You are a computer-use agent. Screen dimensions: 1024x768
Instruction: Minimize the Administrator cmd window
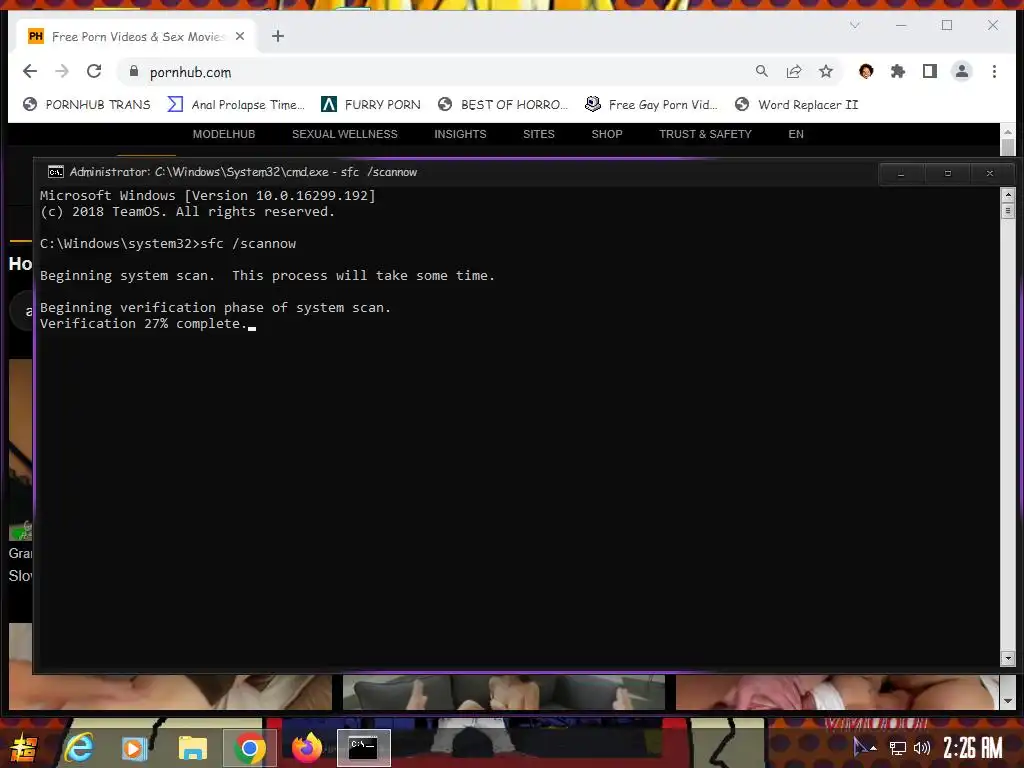(901, 174)
